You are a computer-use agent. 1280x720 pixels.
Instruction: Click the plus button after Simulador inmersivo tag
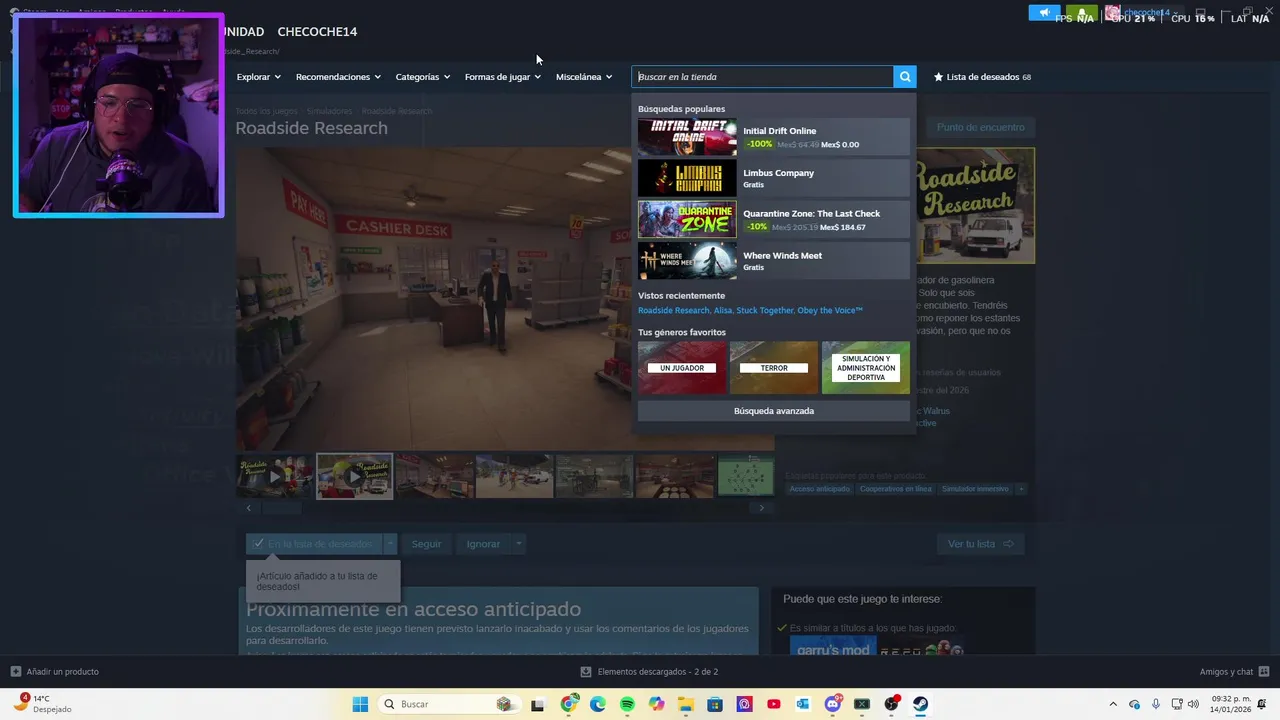(1021, 489)
